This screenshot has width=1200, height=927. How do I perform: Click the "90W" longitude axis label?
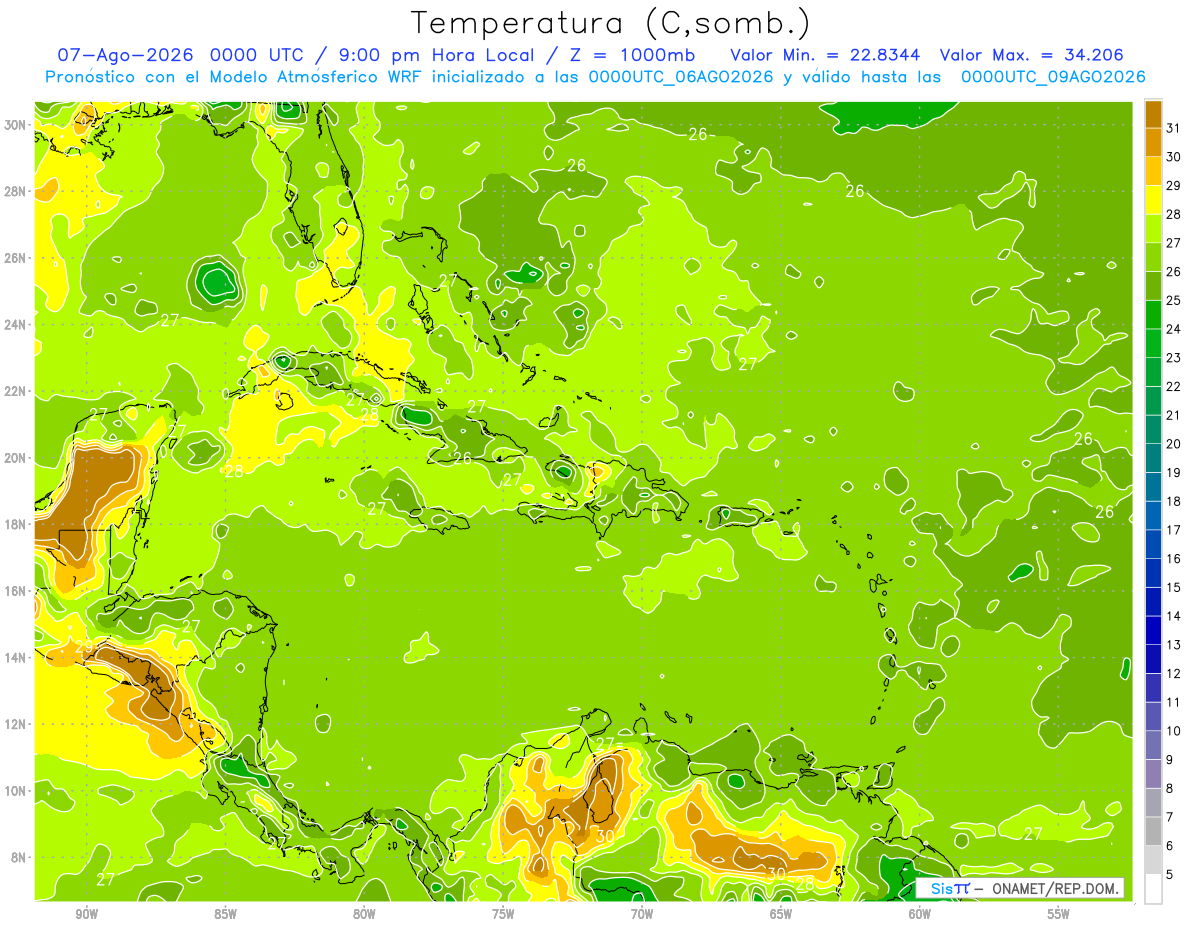click(87, 914)
